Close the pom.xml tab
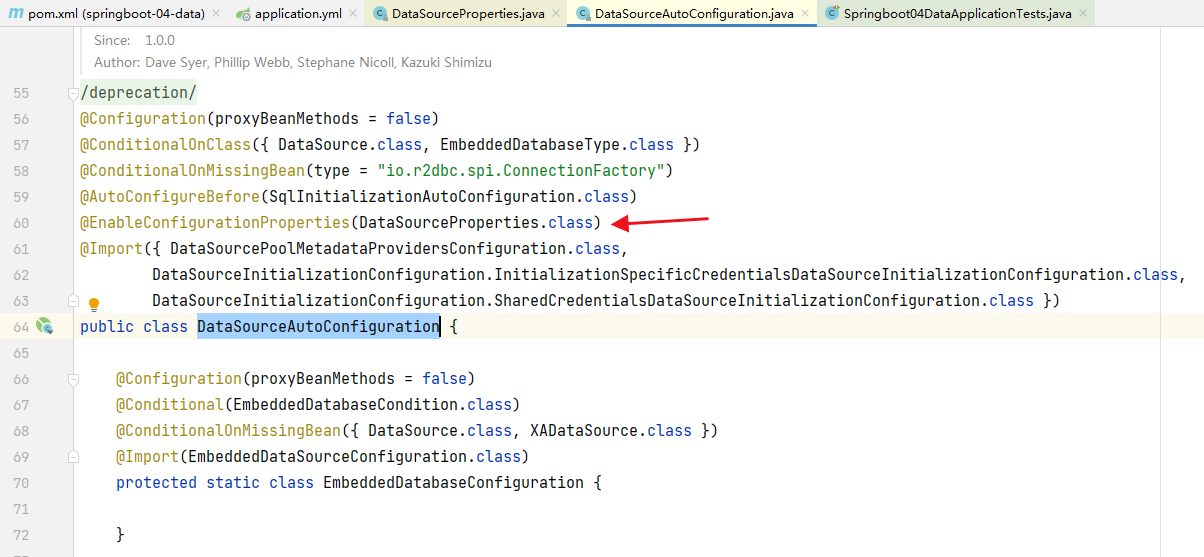 click(x=216, y=14)
